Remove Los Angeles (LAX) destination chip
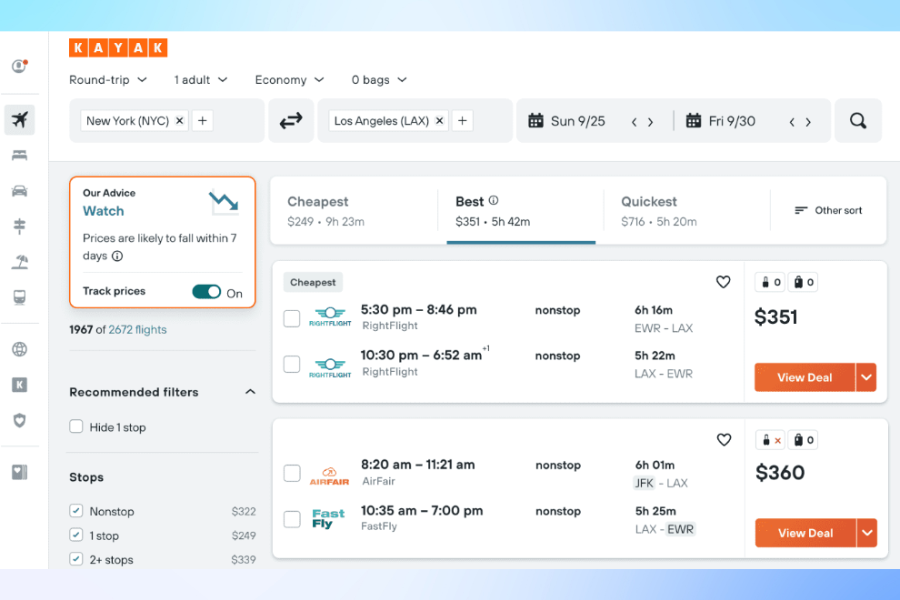The width and height of the screenshot is (900, 600). (x=440, y=121)
